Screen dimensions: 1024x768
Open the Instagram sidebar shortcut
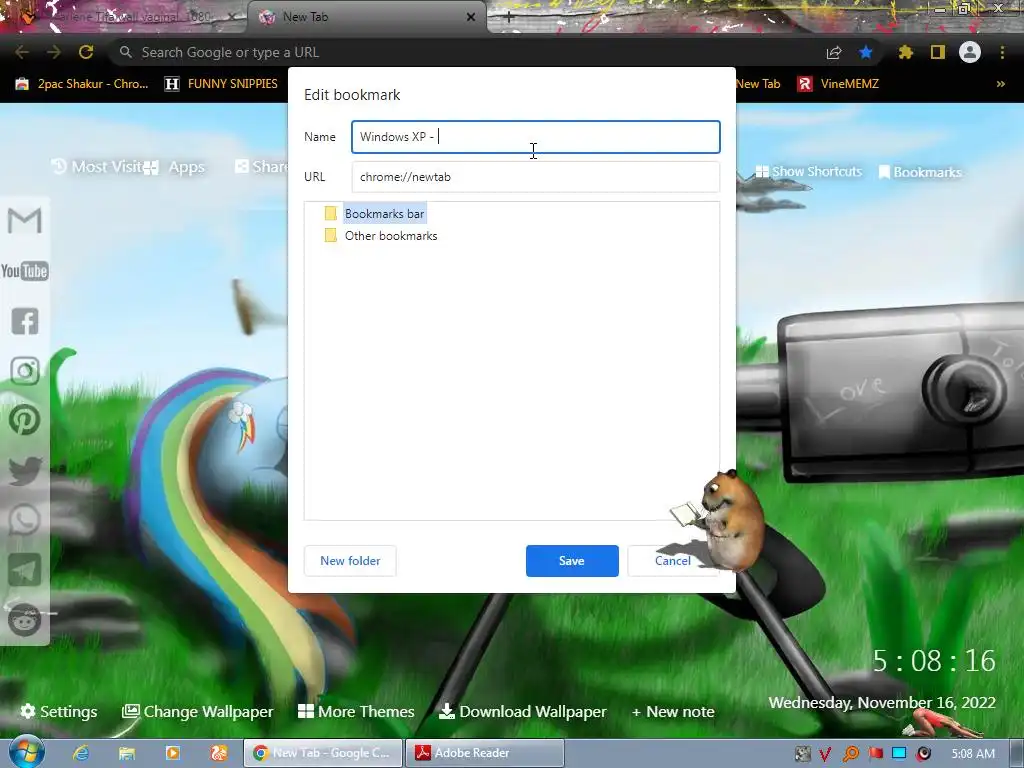(x=25, y=371)
